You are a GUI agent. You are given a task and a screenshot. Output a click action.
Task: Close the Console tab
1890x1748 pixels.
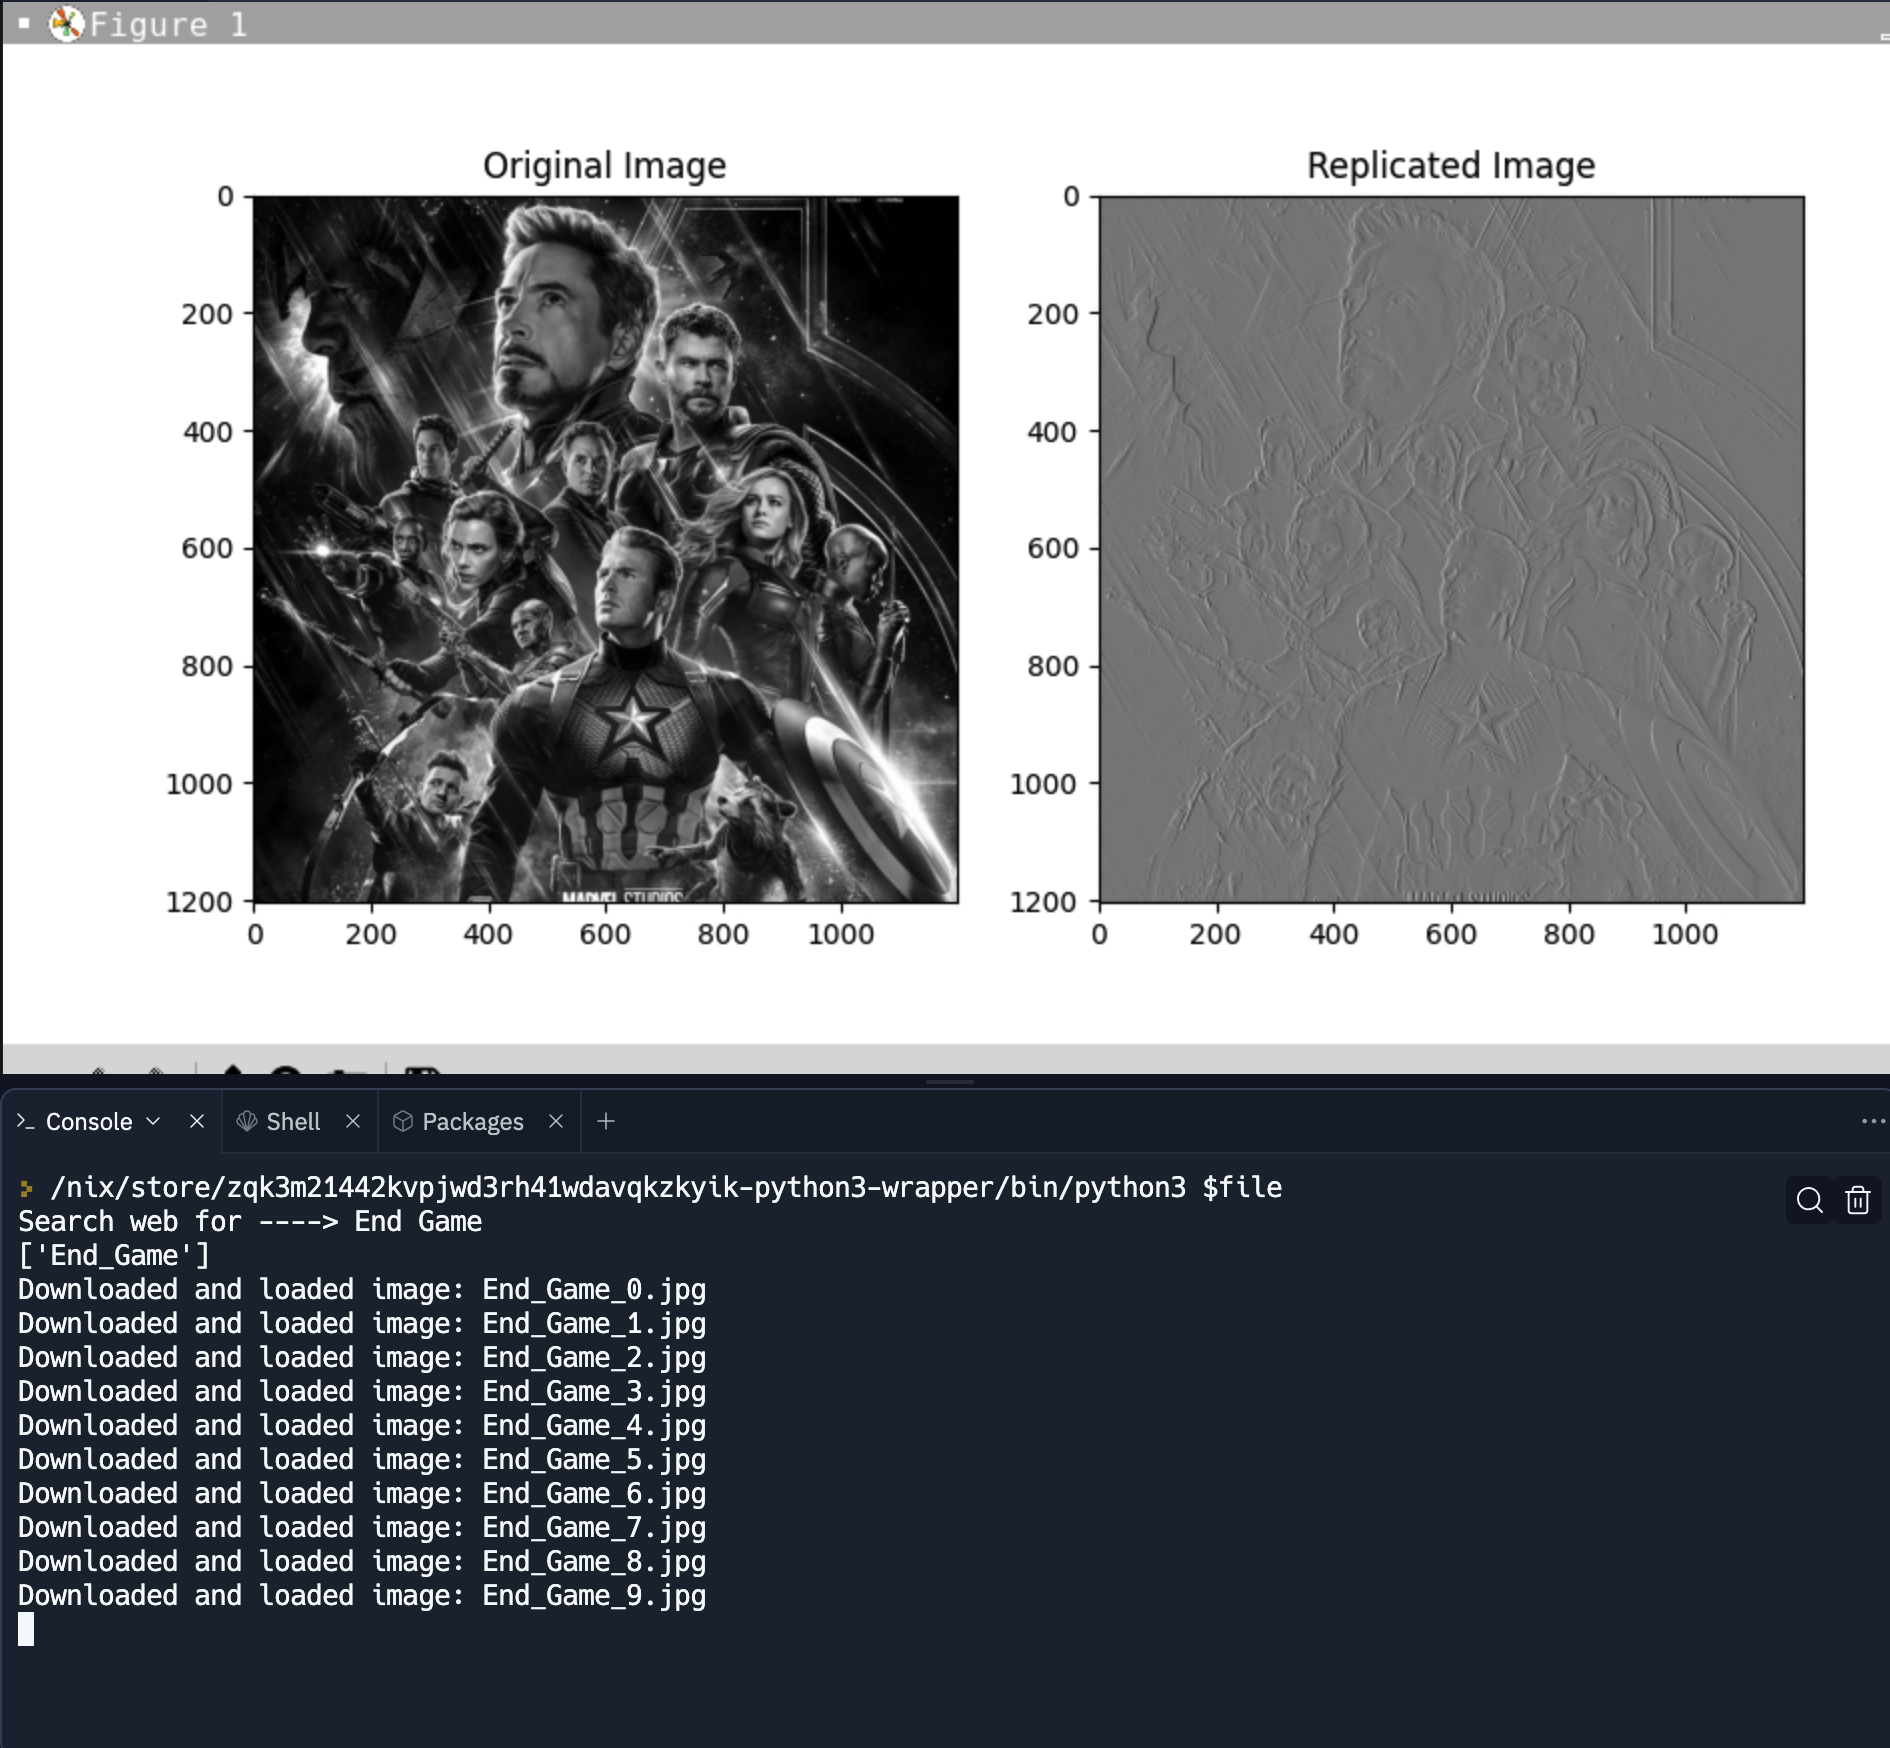[x=197, y=1121]
